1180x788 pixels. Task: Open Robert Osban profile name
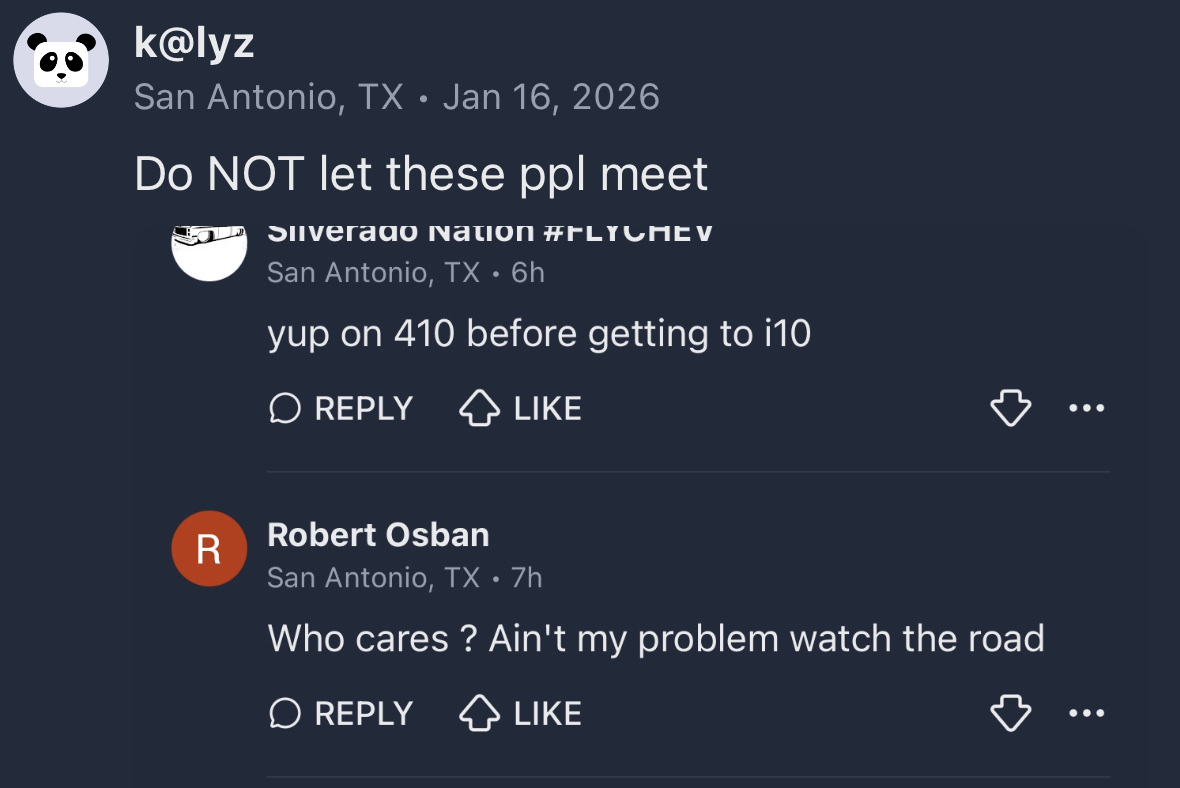click(x=378, y=535)
